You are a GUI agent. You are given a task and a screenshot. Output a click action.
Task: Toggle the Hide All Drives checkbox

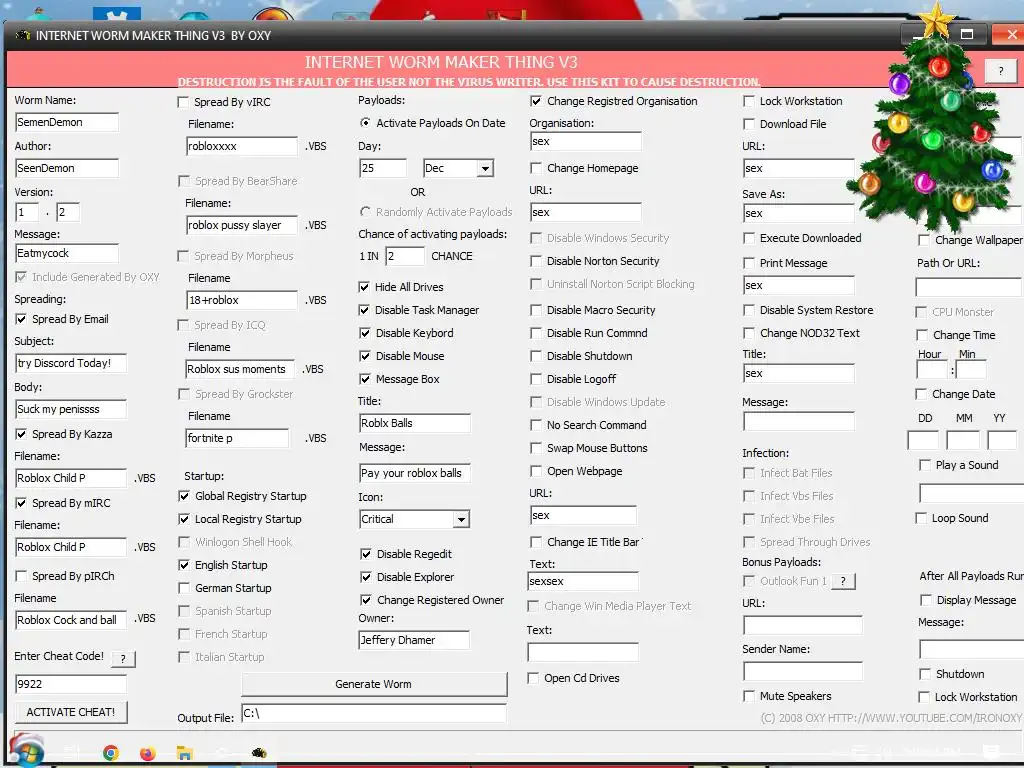click(364, 287)
